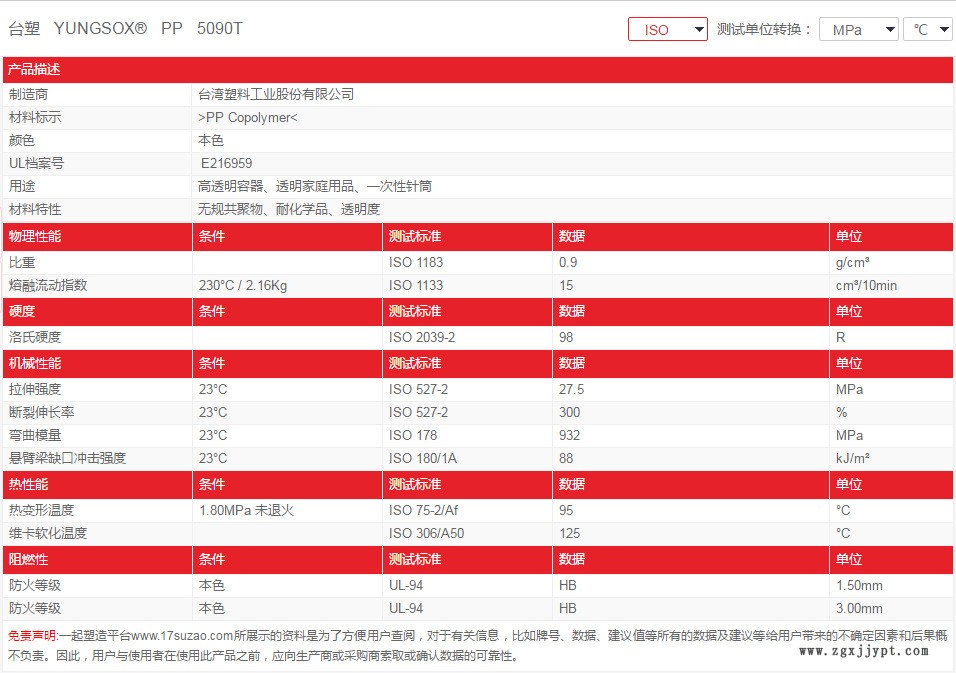This screenshot has height=673, width=956.
Task: Click the "材料标示" row label
Action: [x=35, y=118]
